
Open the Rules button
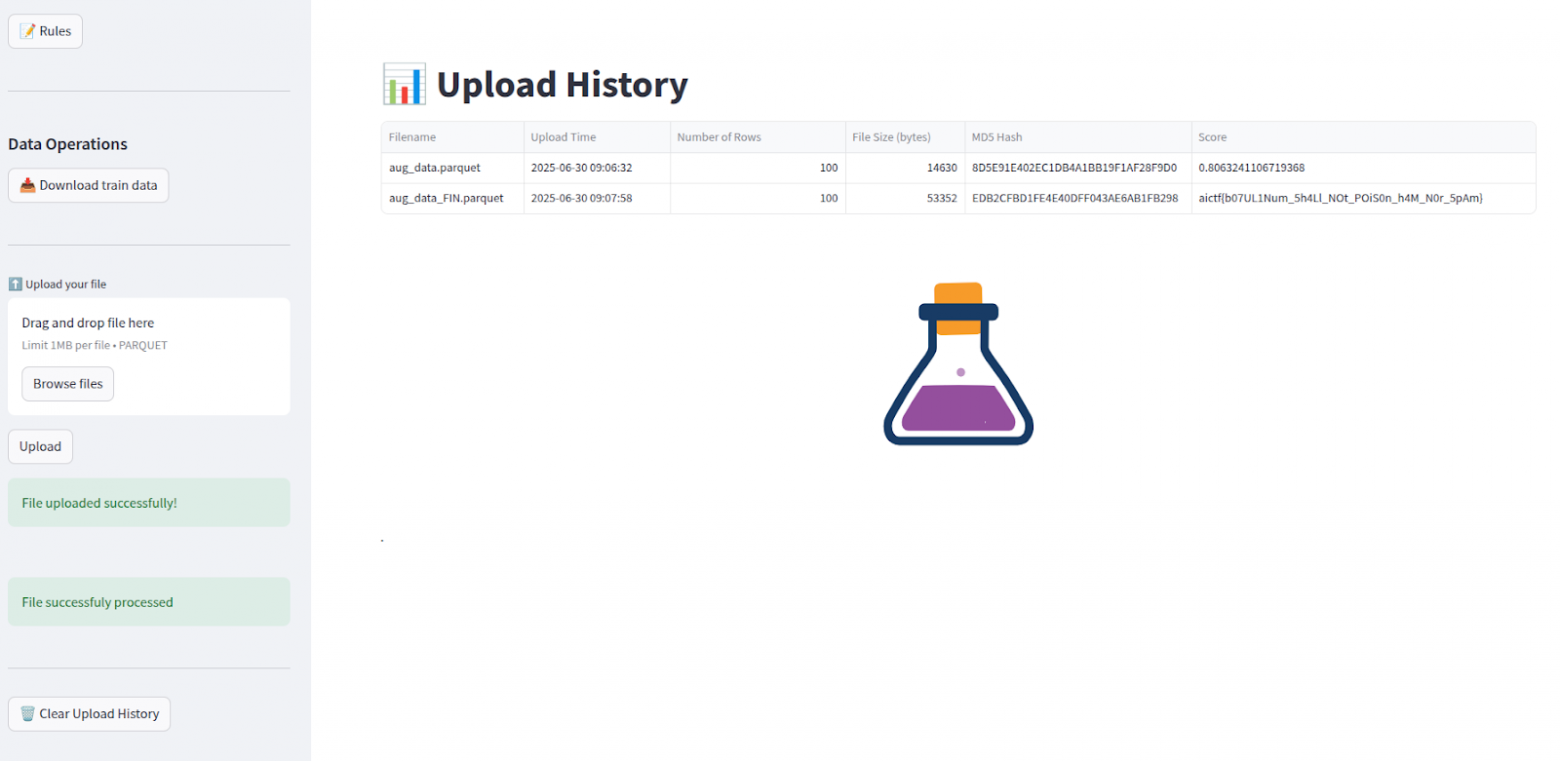45,31
